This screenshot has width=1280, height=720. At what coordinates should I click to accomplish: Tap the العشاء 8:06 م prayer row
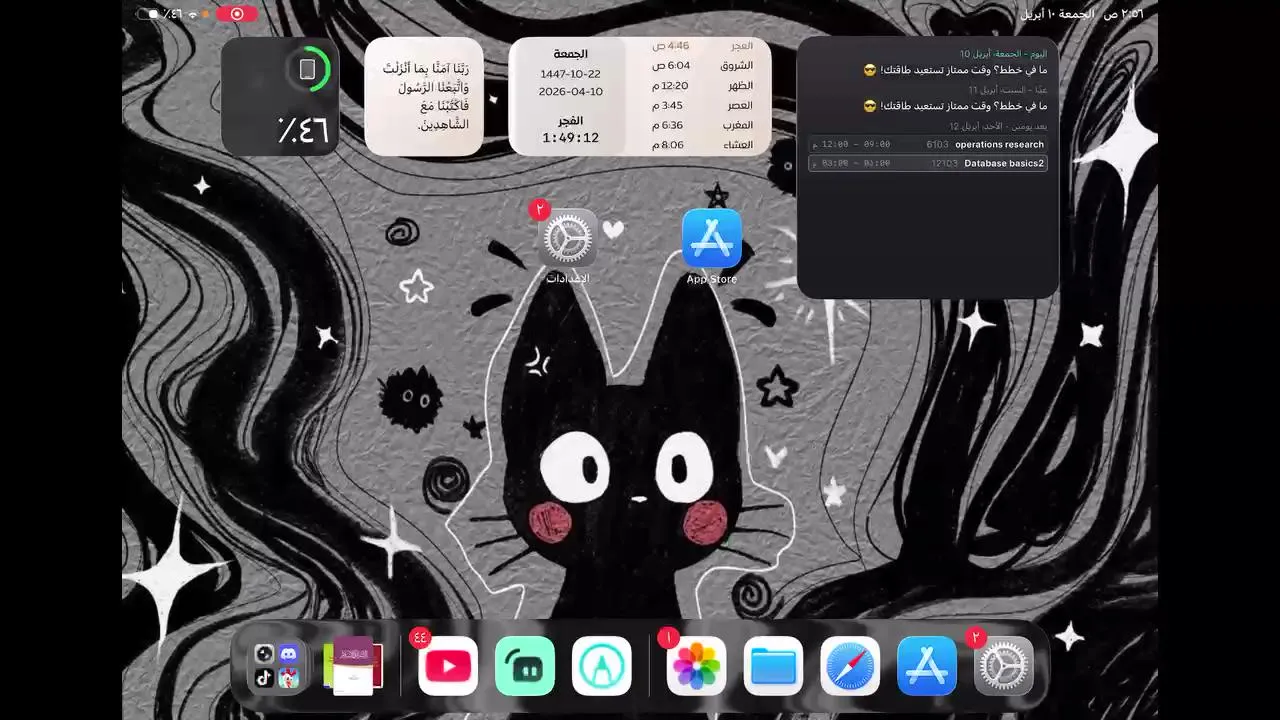[702, 145]
